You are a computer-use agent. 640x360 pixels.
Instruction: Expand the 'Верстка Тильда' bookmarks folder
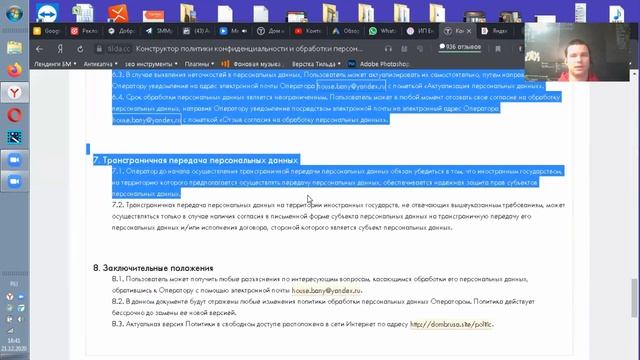click(316, 64)
